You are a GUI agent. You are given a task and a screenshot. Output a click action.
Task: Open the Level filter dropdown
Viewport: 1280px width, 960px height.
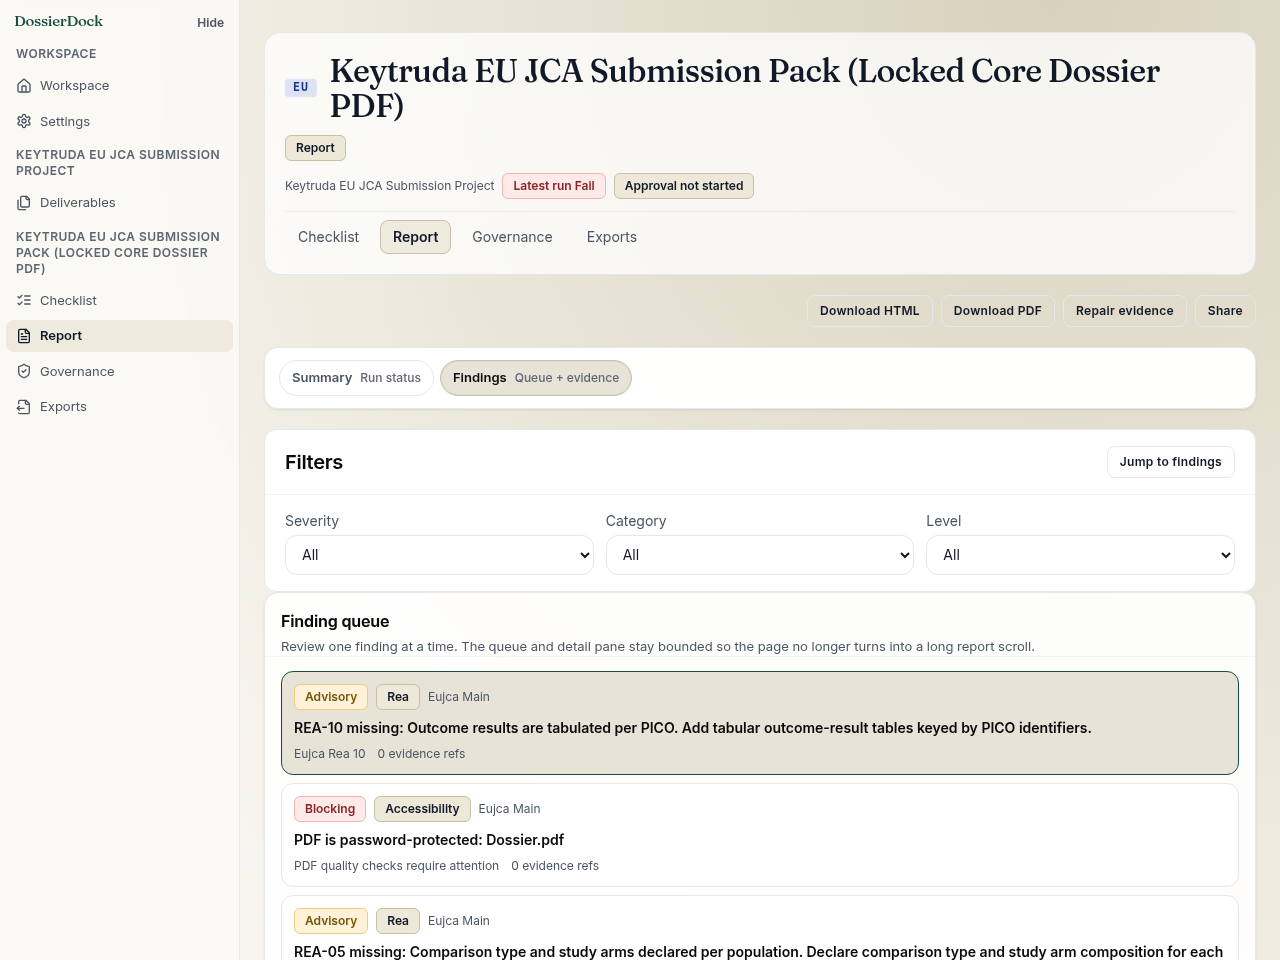pos(1080,555)
